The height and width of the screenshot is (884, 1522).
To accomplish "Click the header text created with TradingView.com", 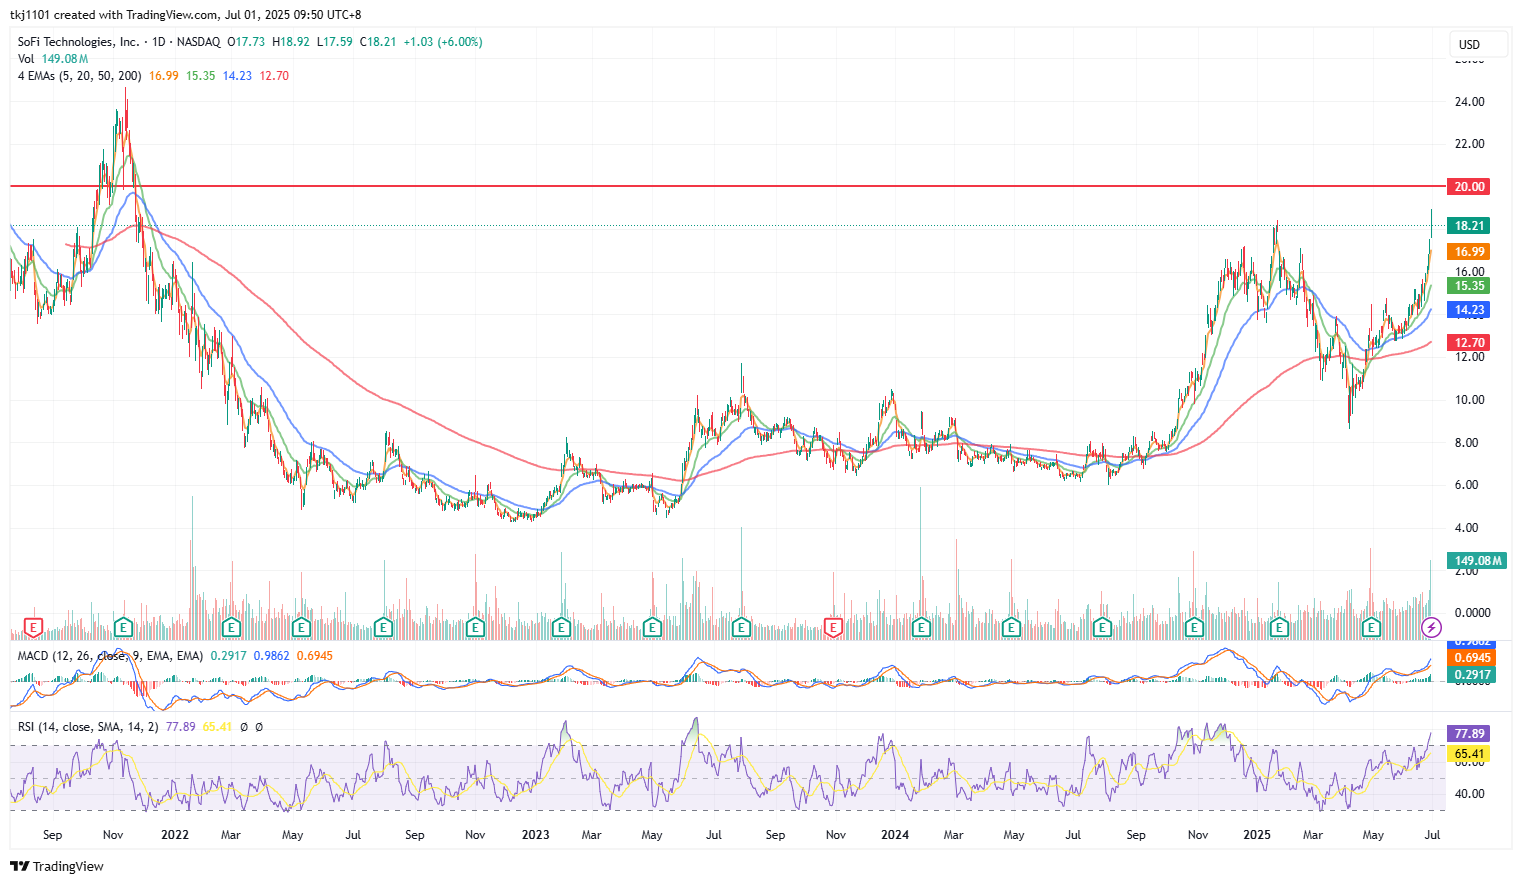I will (132, 15).
